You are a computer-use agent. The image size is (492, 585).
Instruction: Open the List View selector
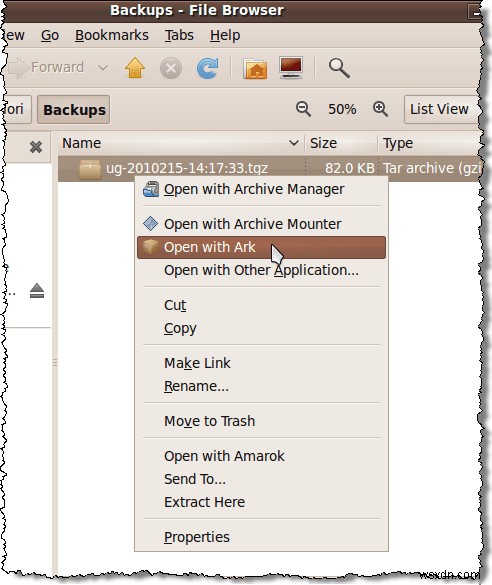(x=441, y=109)
